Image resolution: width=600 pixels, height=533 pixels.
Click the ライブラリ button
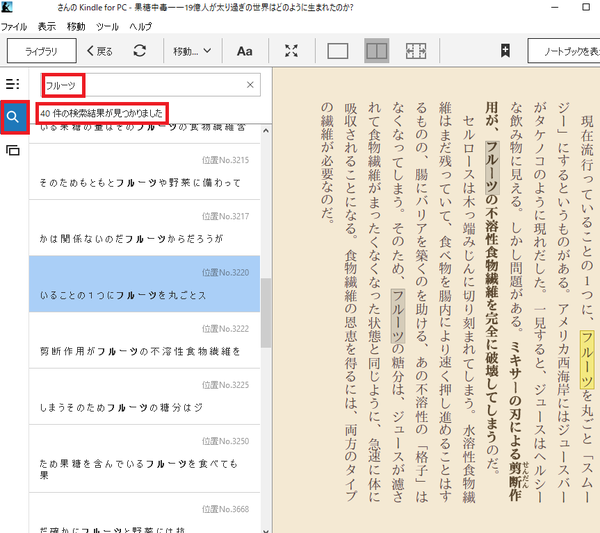point(42,51)
